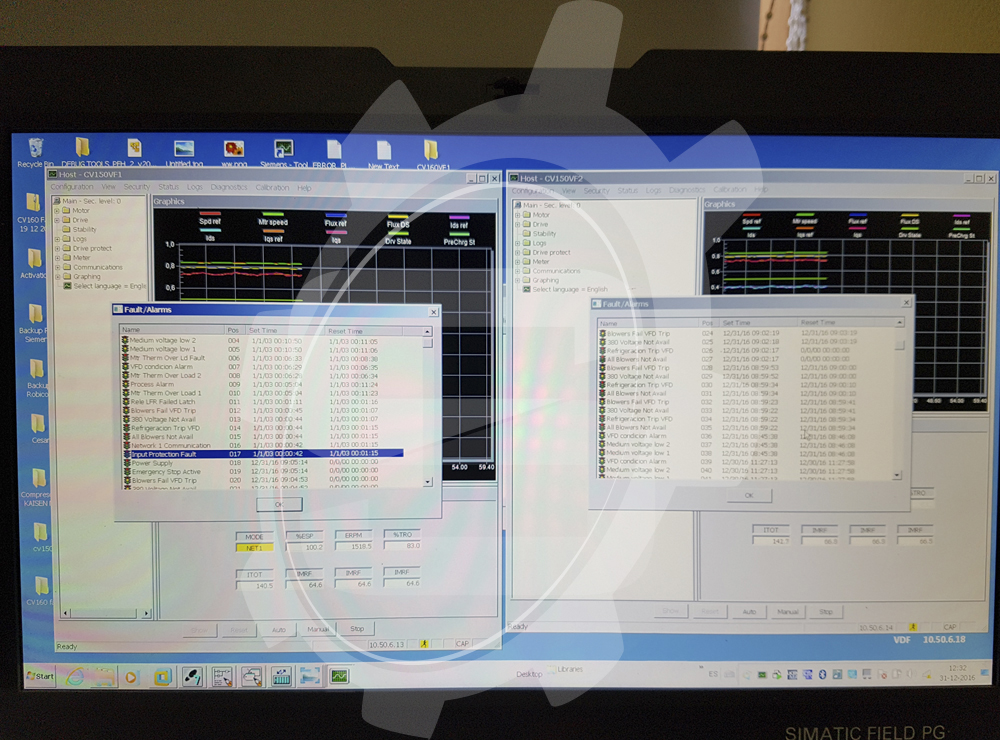Click the Manual button in CV150VF2 window
This screenshot has width=1000, height=740.
point(788,611)
